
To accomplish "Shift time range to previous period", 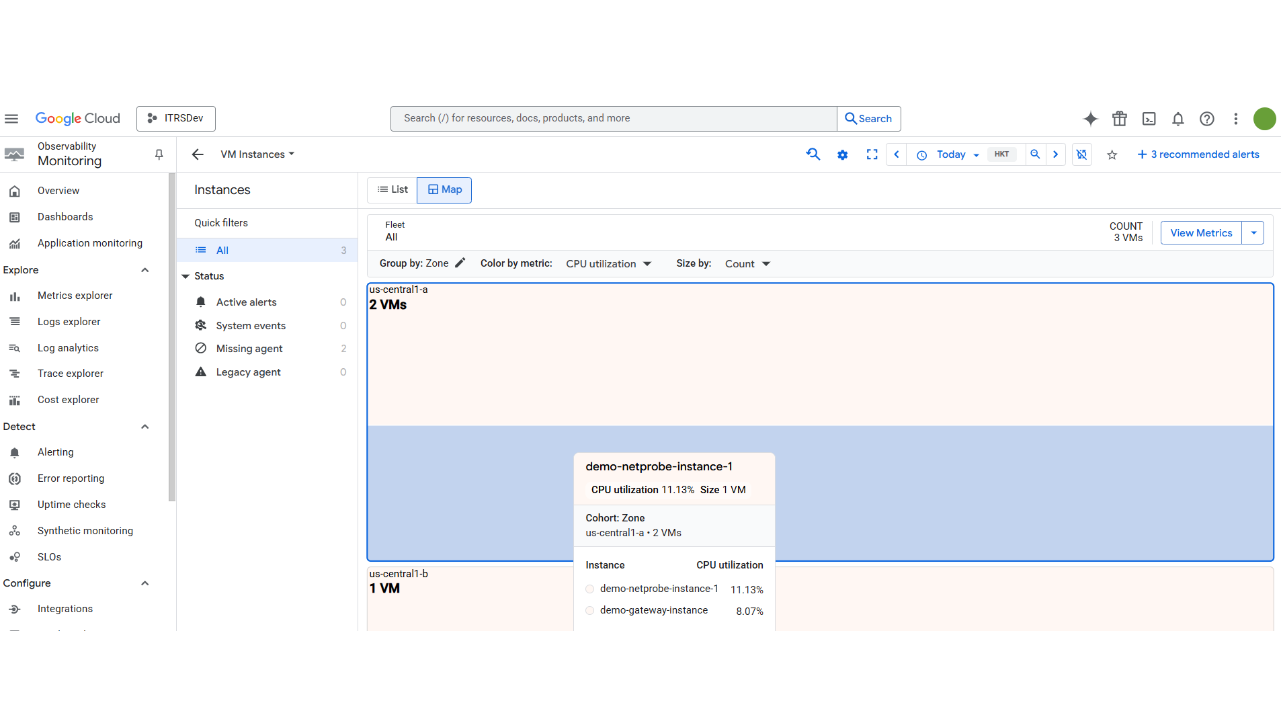I will [897, 154].
